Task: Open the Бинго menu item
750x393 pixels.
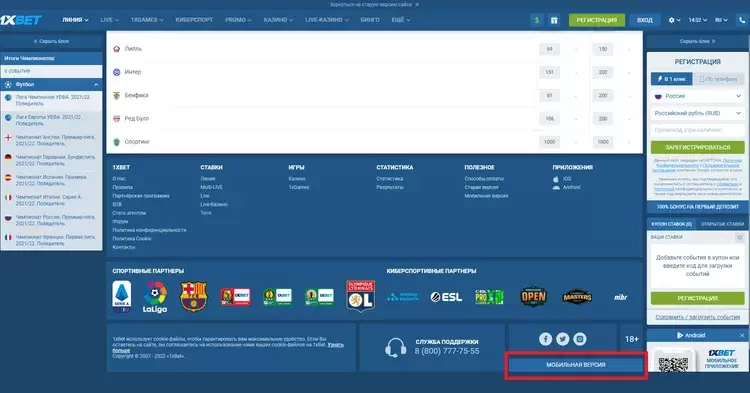Action: click(x=370, y=20)
